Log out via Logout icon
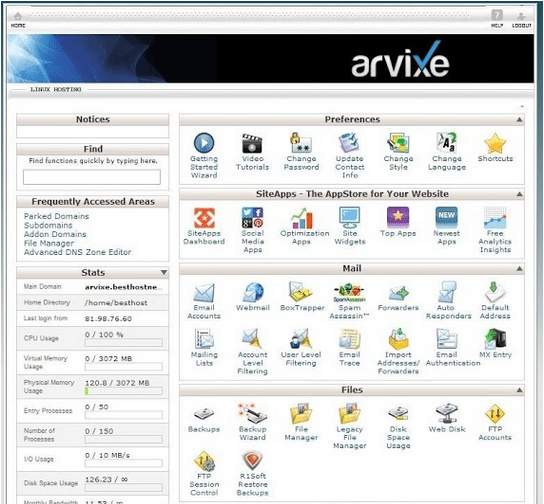Image resolution: width=544 pixels, height=504 pixels. pyautogui.click(x=521, y=19)
